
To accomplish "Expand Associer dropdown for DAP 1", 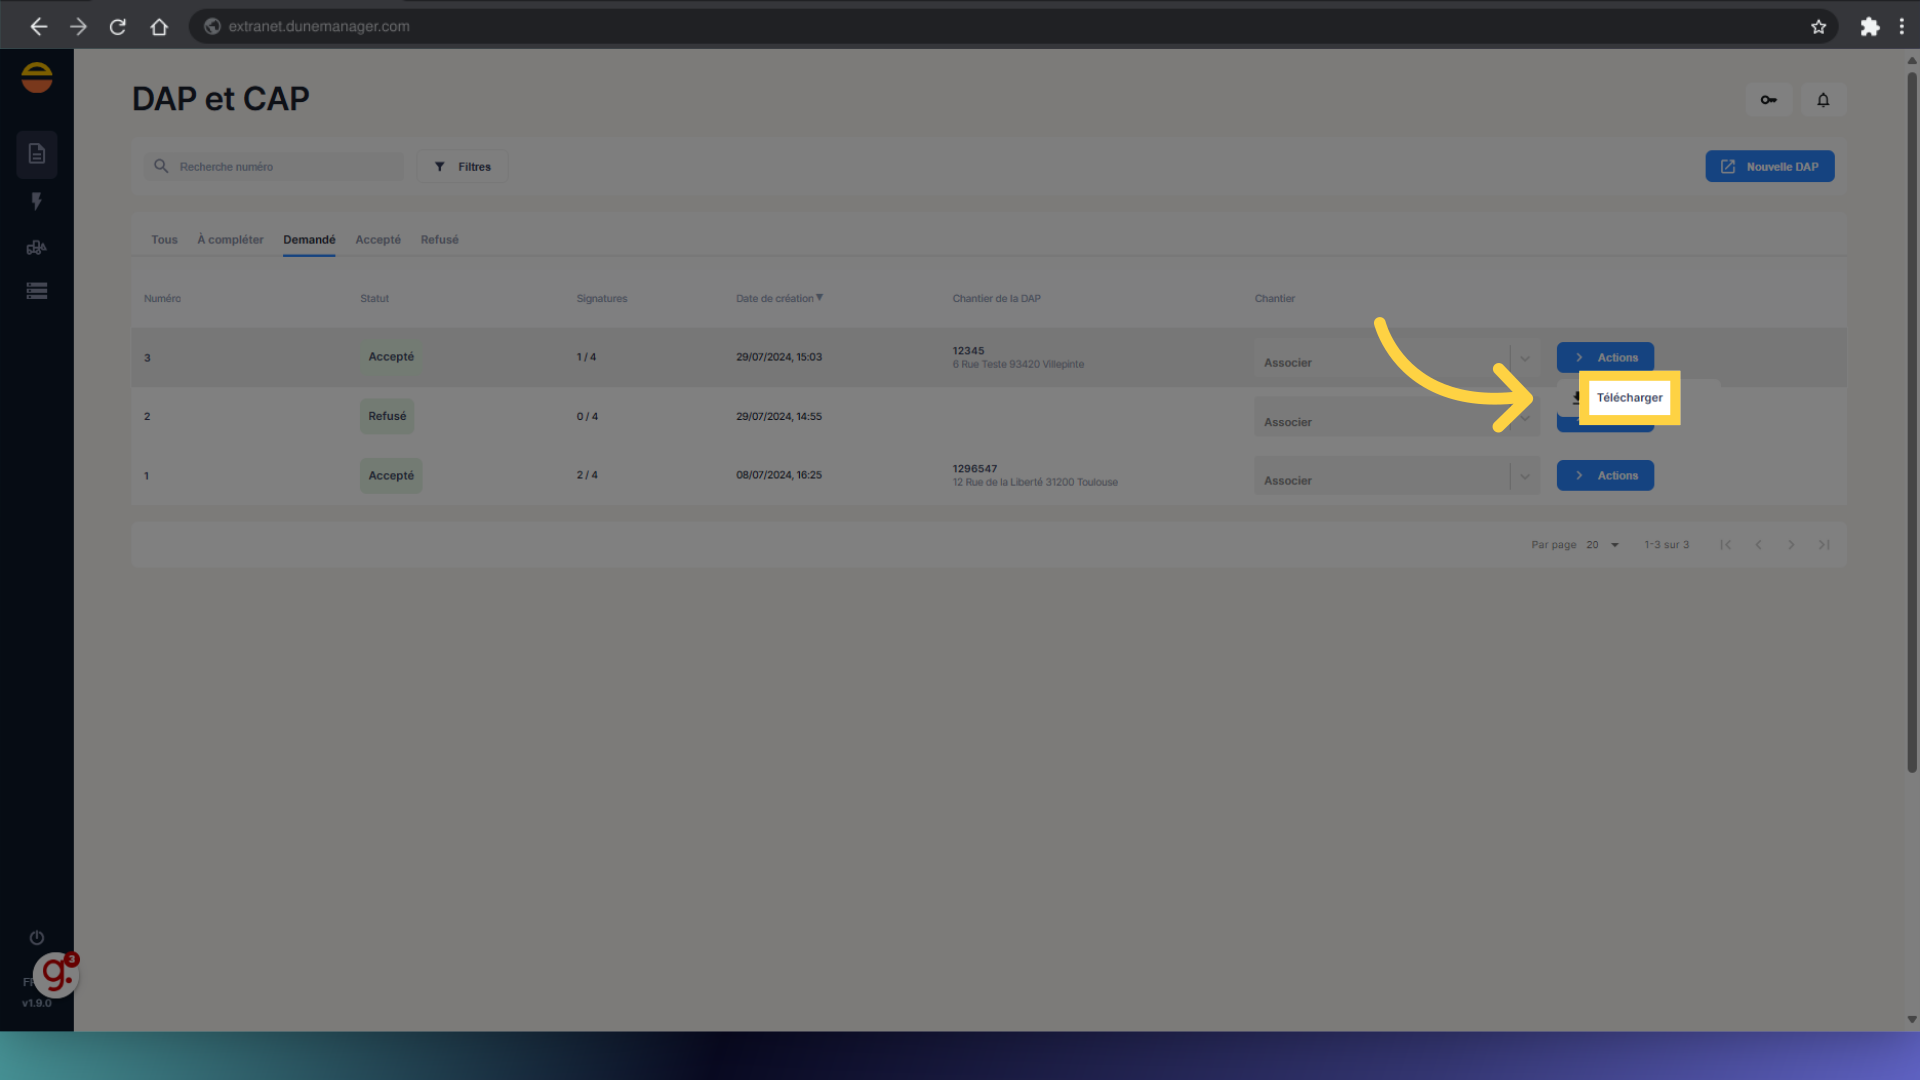I will click(x=1524, y=477).
